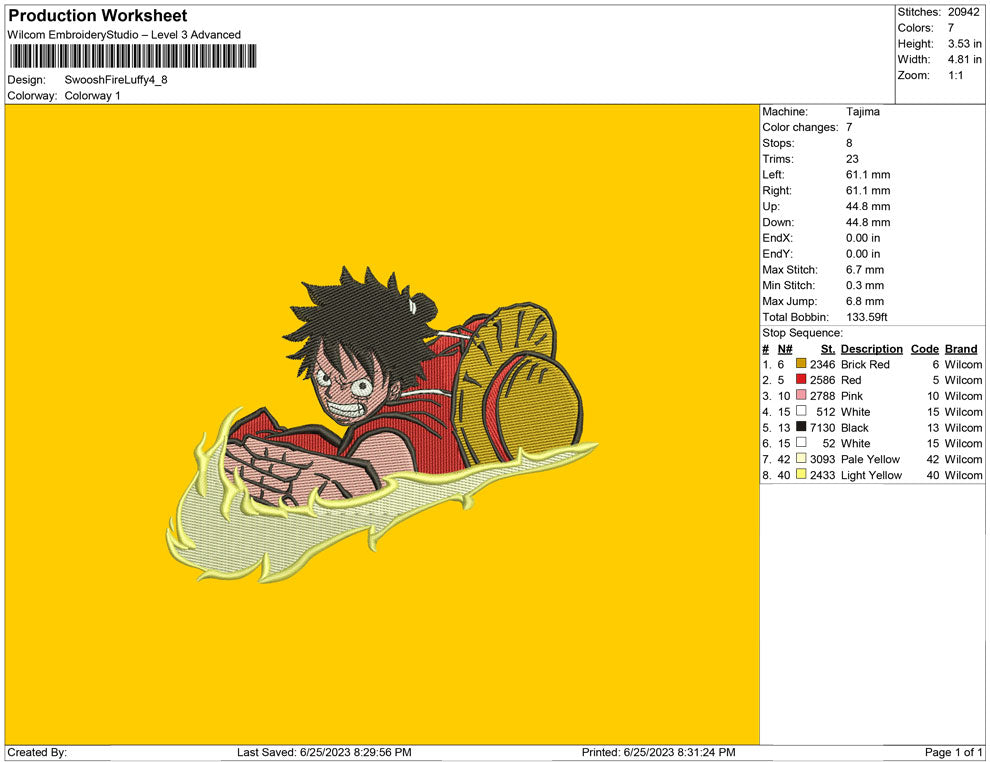Click the max stitch value '6.7 mm'

(x=865, y=270)
